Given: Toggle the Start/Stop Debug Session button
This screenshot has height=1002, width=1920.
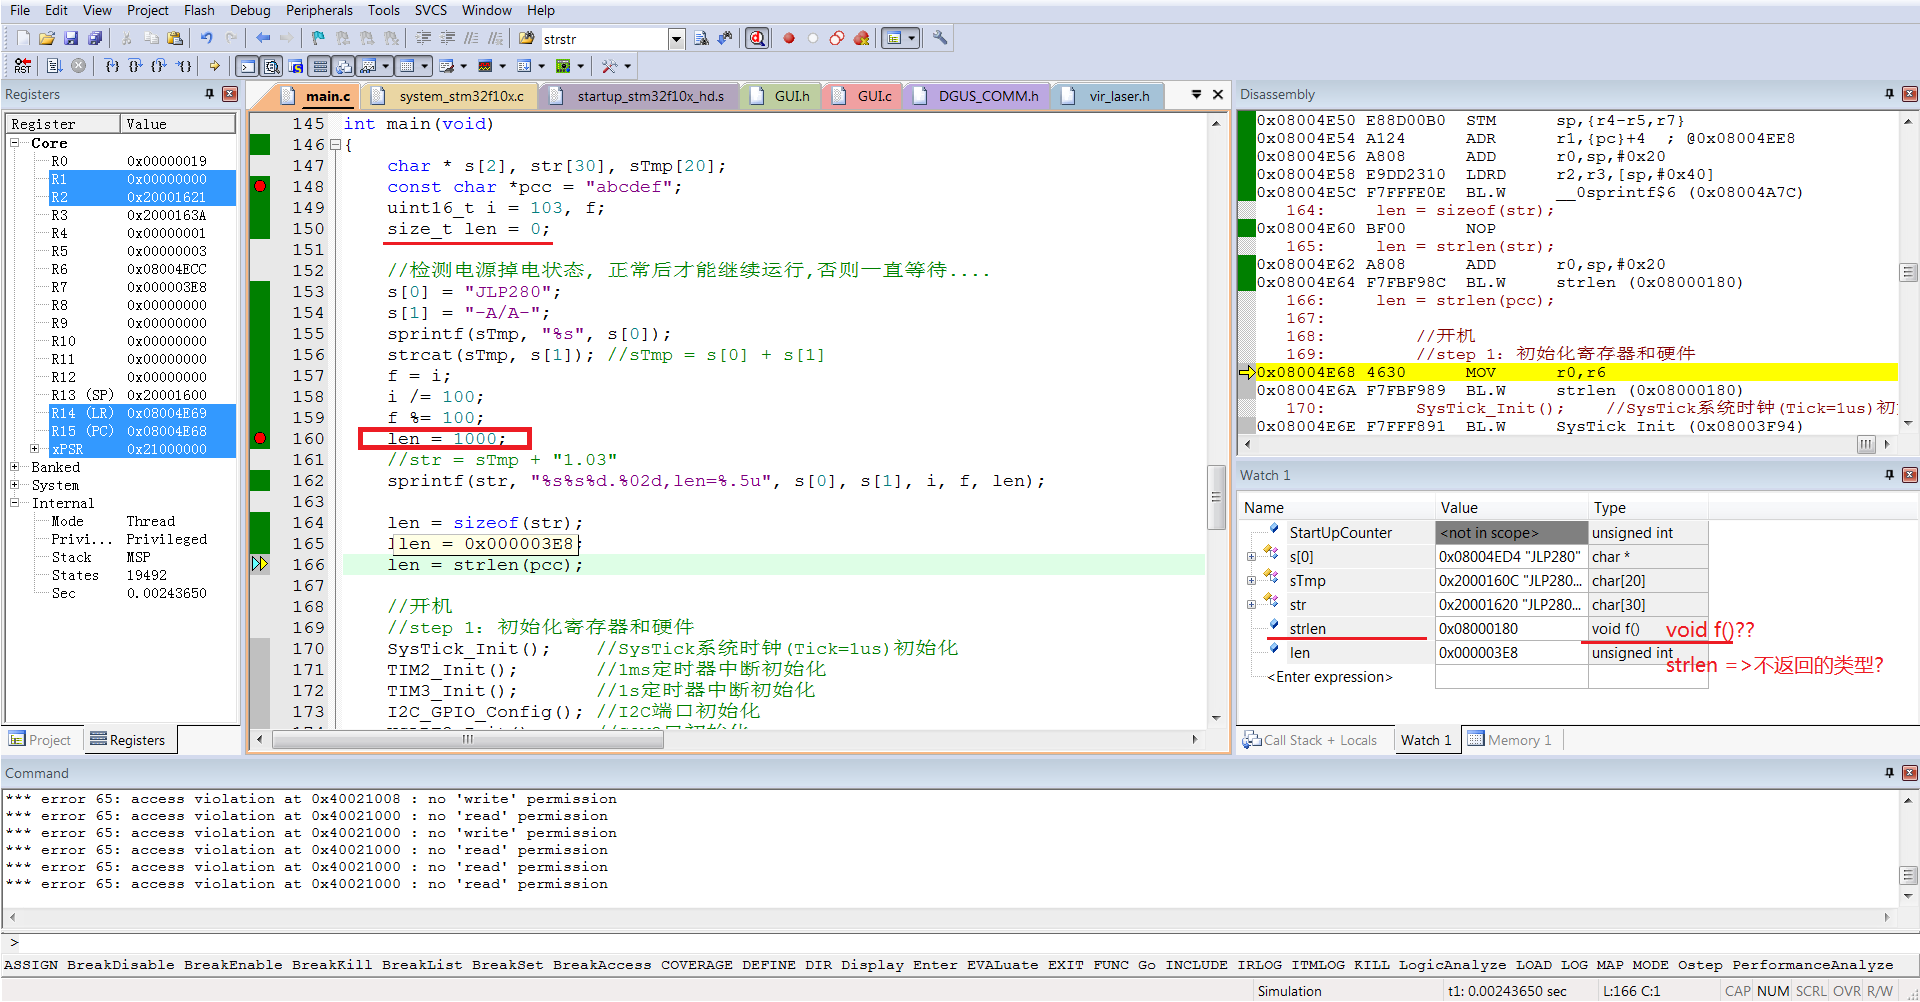Looking at the screenshot, I should pos(757,38).
